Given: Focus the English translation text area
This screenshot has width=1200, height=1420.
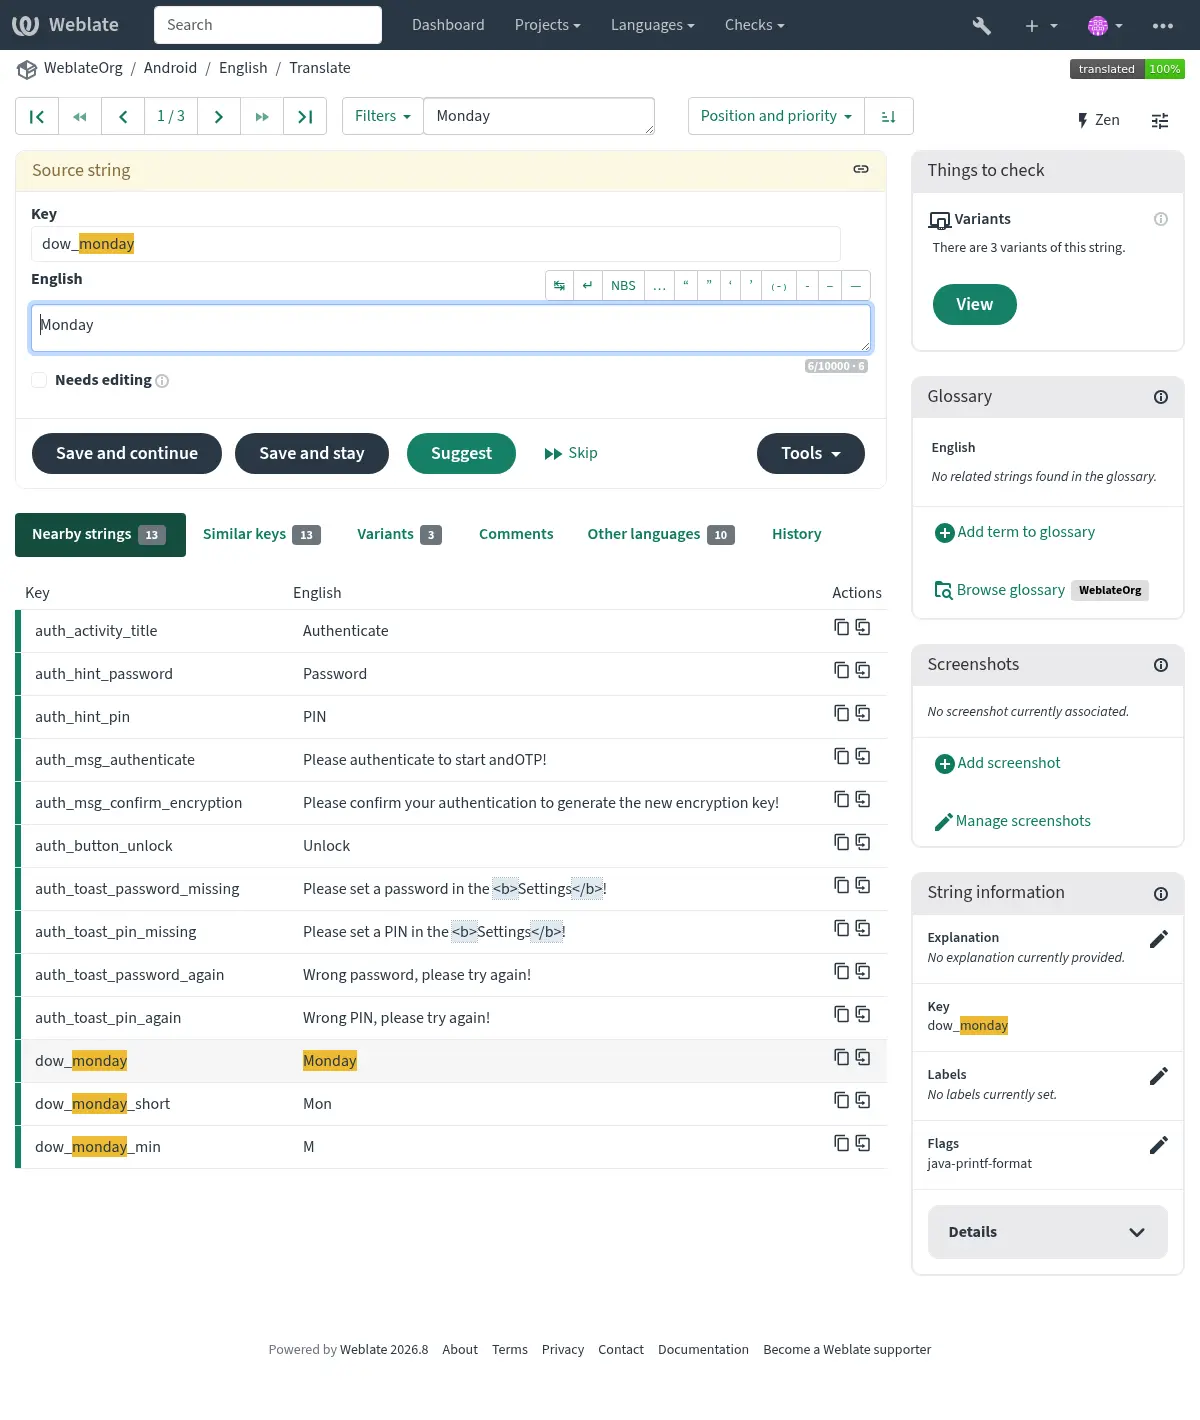Looking at the screenshot, I should click(451, 328).
